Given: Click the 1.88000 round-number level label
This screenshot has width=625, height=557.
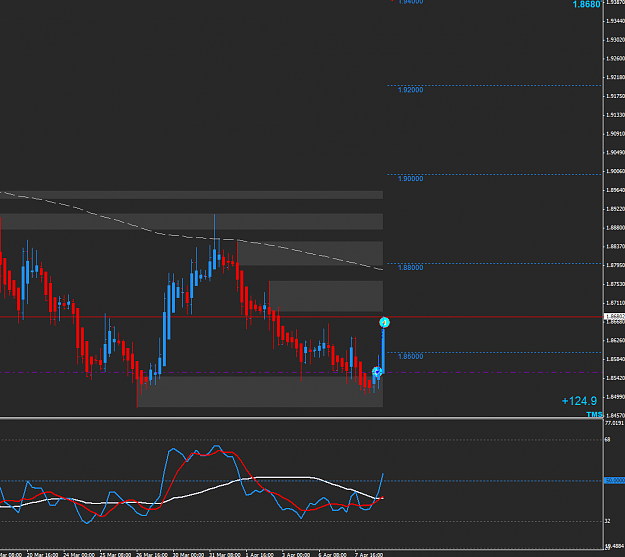Looking at the screenshot, I should (x=411, y=268).
